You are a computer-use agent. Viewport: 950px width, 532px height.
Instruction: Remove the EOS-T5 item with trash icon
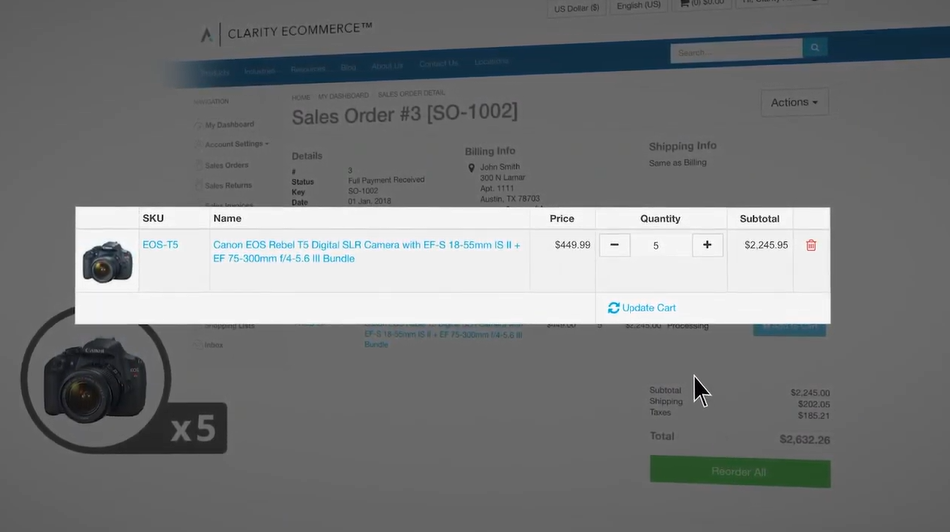811,245
